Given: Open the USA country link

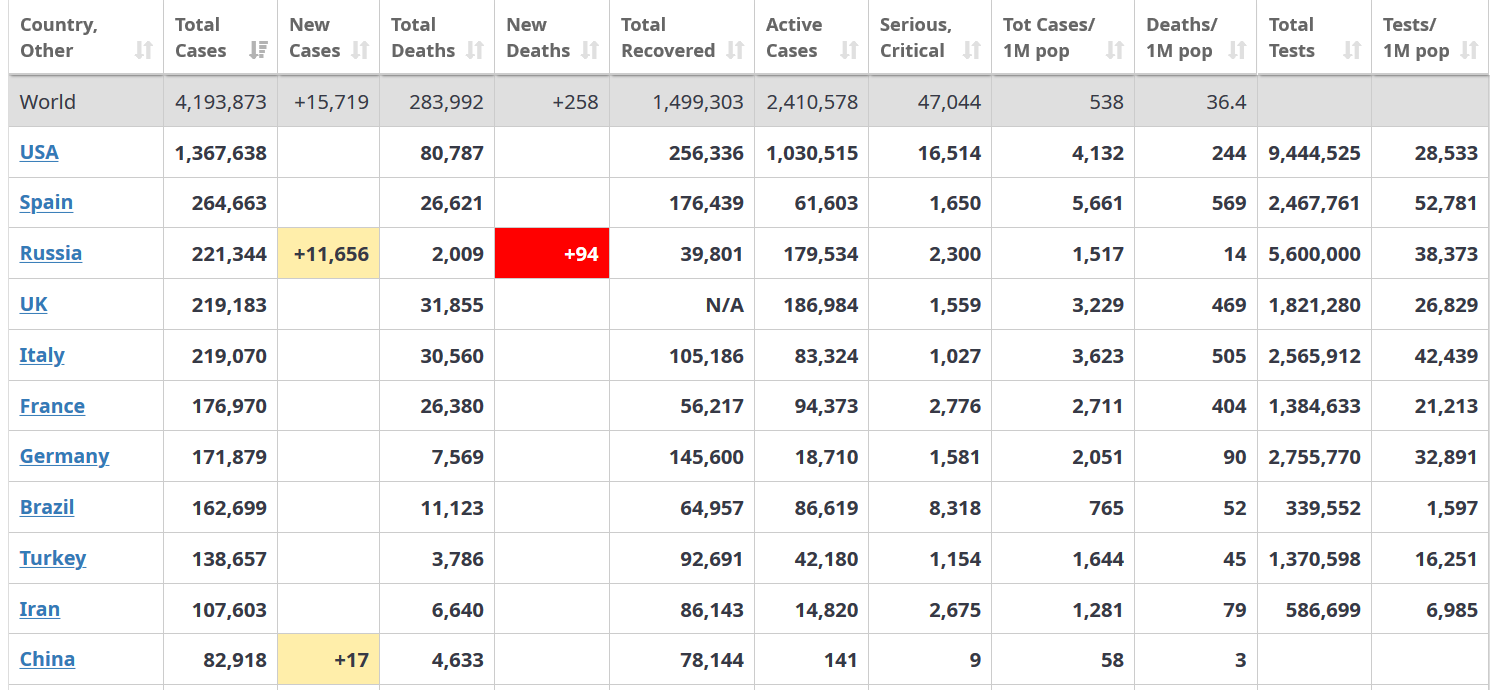Looking at the screenshot, I should [39, 152].
